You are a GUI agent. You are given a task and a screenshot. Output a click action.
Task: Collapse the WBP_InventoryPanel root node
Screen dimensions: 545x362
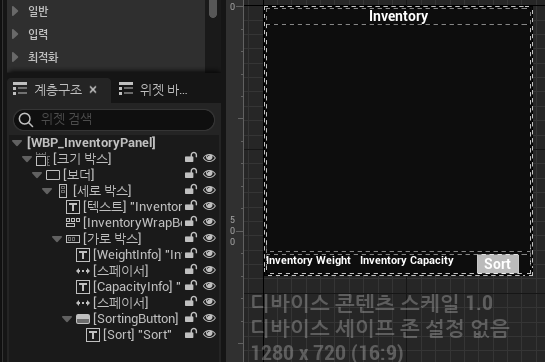tap(17, 143)
